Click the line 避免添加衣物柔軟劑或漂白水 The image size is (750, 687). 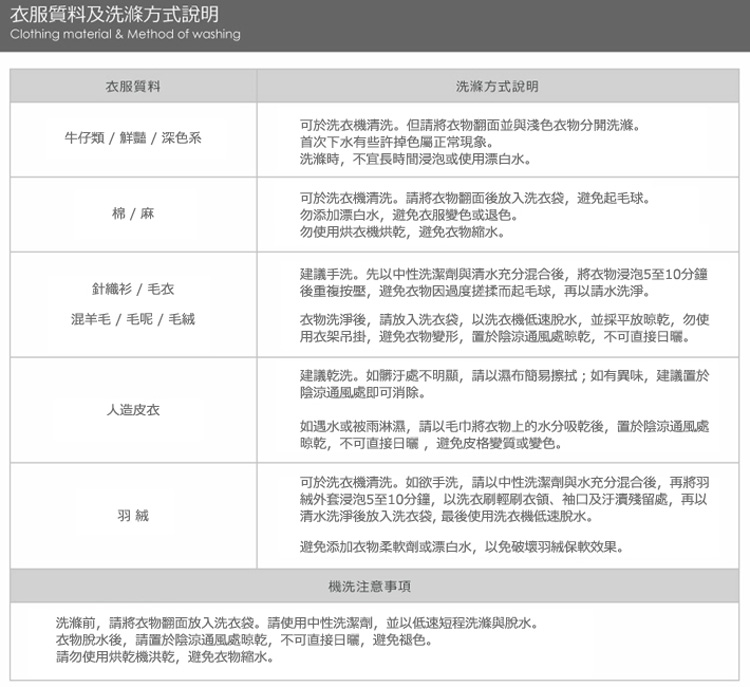(x=462, y=547)
